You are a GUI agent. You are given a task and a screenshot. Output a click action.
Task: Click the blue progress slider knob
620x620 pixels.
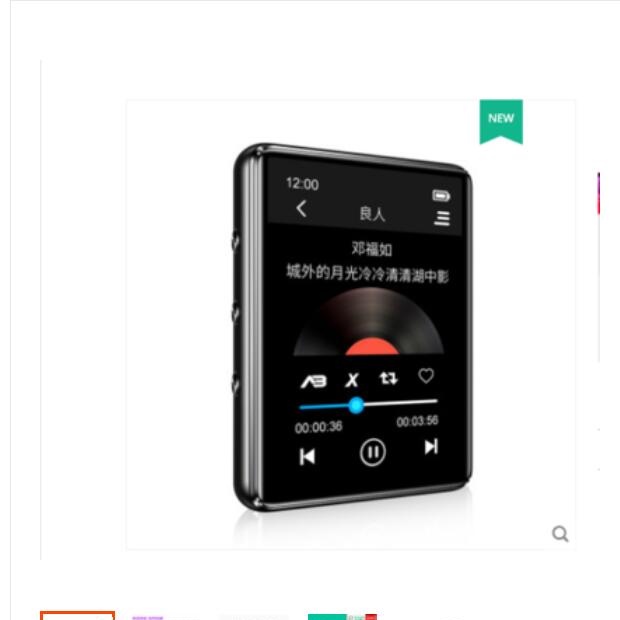pos(356,405)
